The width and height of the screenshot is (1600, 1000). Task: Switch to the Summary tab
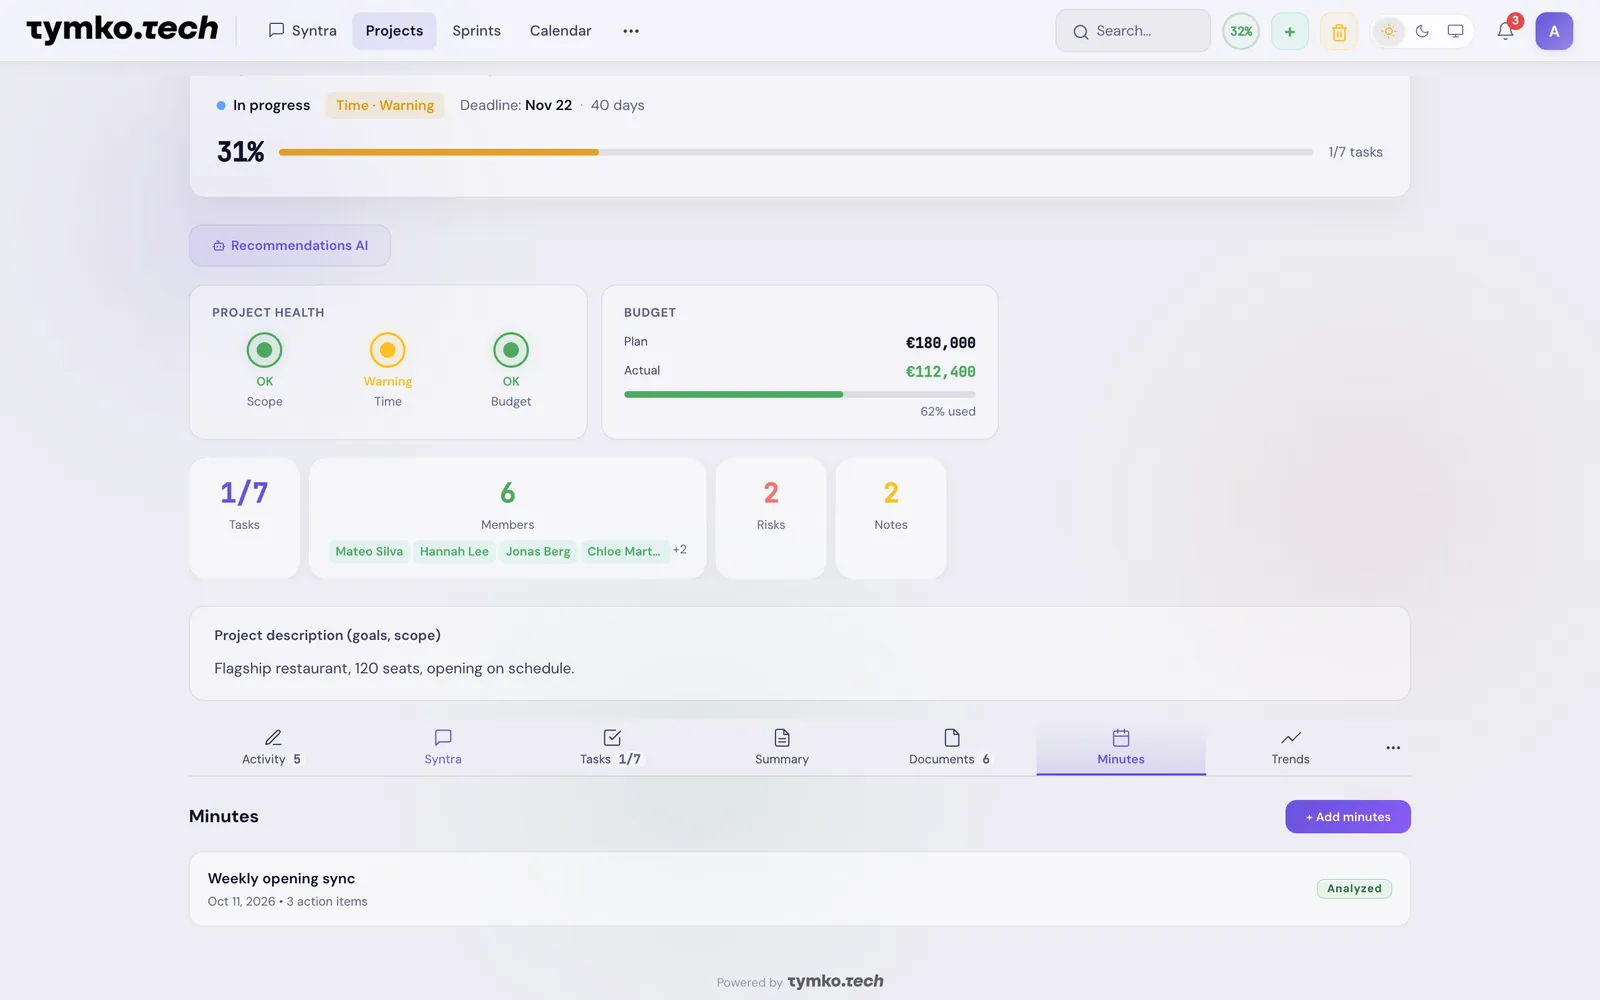coord(782,748)
